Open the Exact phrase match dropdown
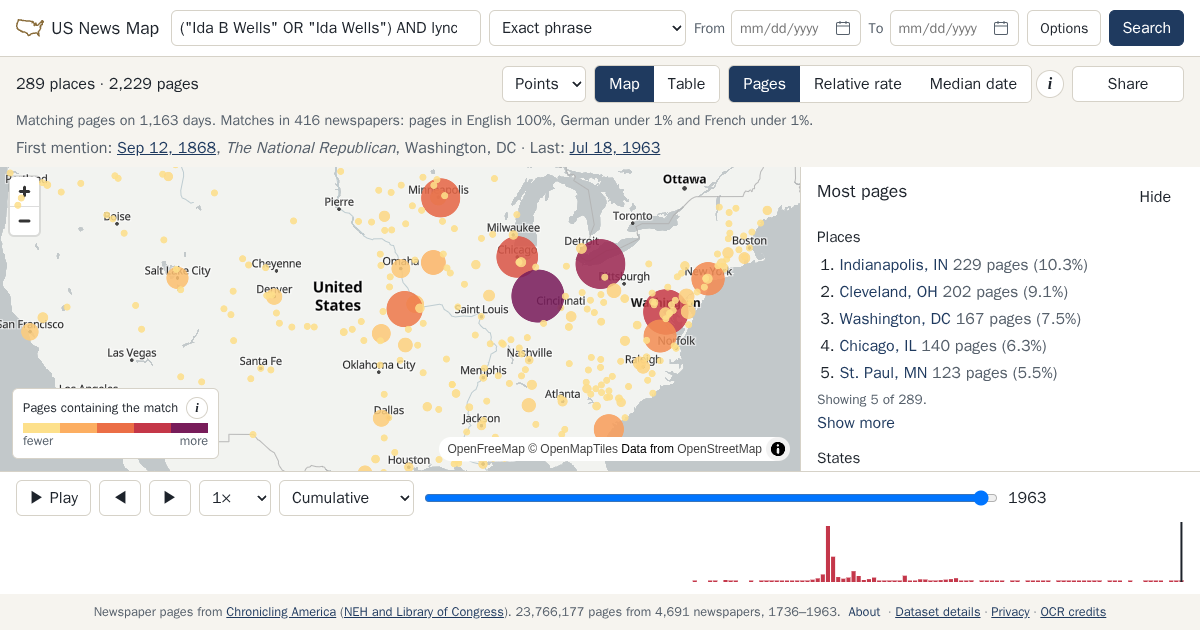 coord(587,28)
